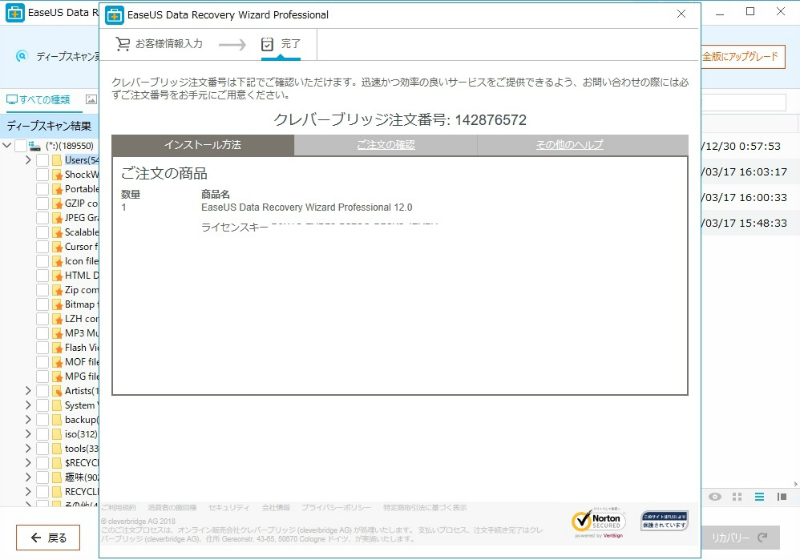Switch to detail pane view

tap(782, 497)
